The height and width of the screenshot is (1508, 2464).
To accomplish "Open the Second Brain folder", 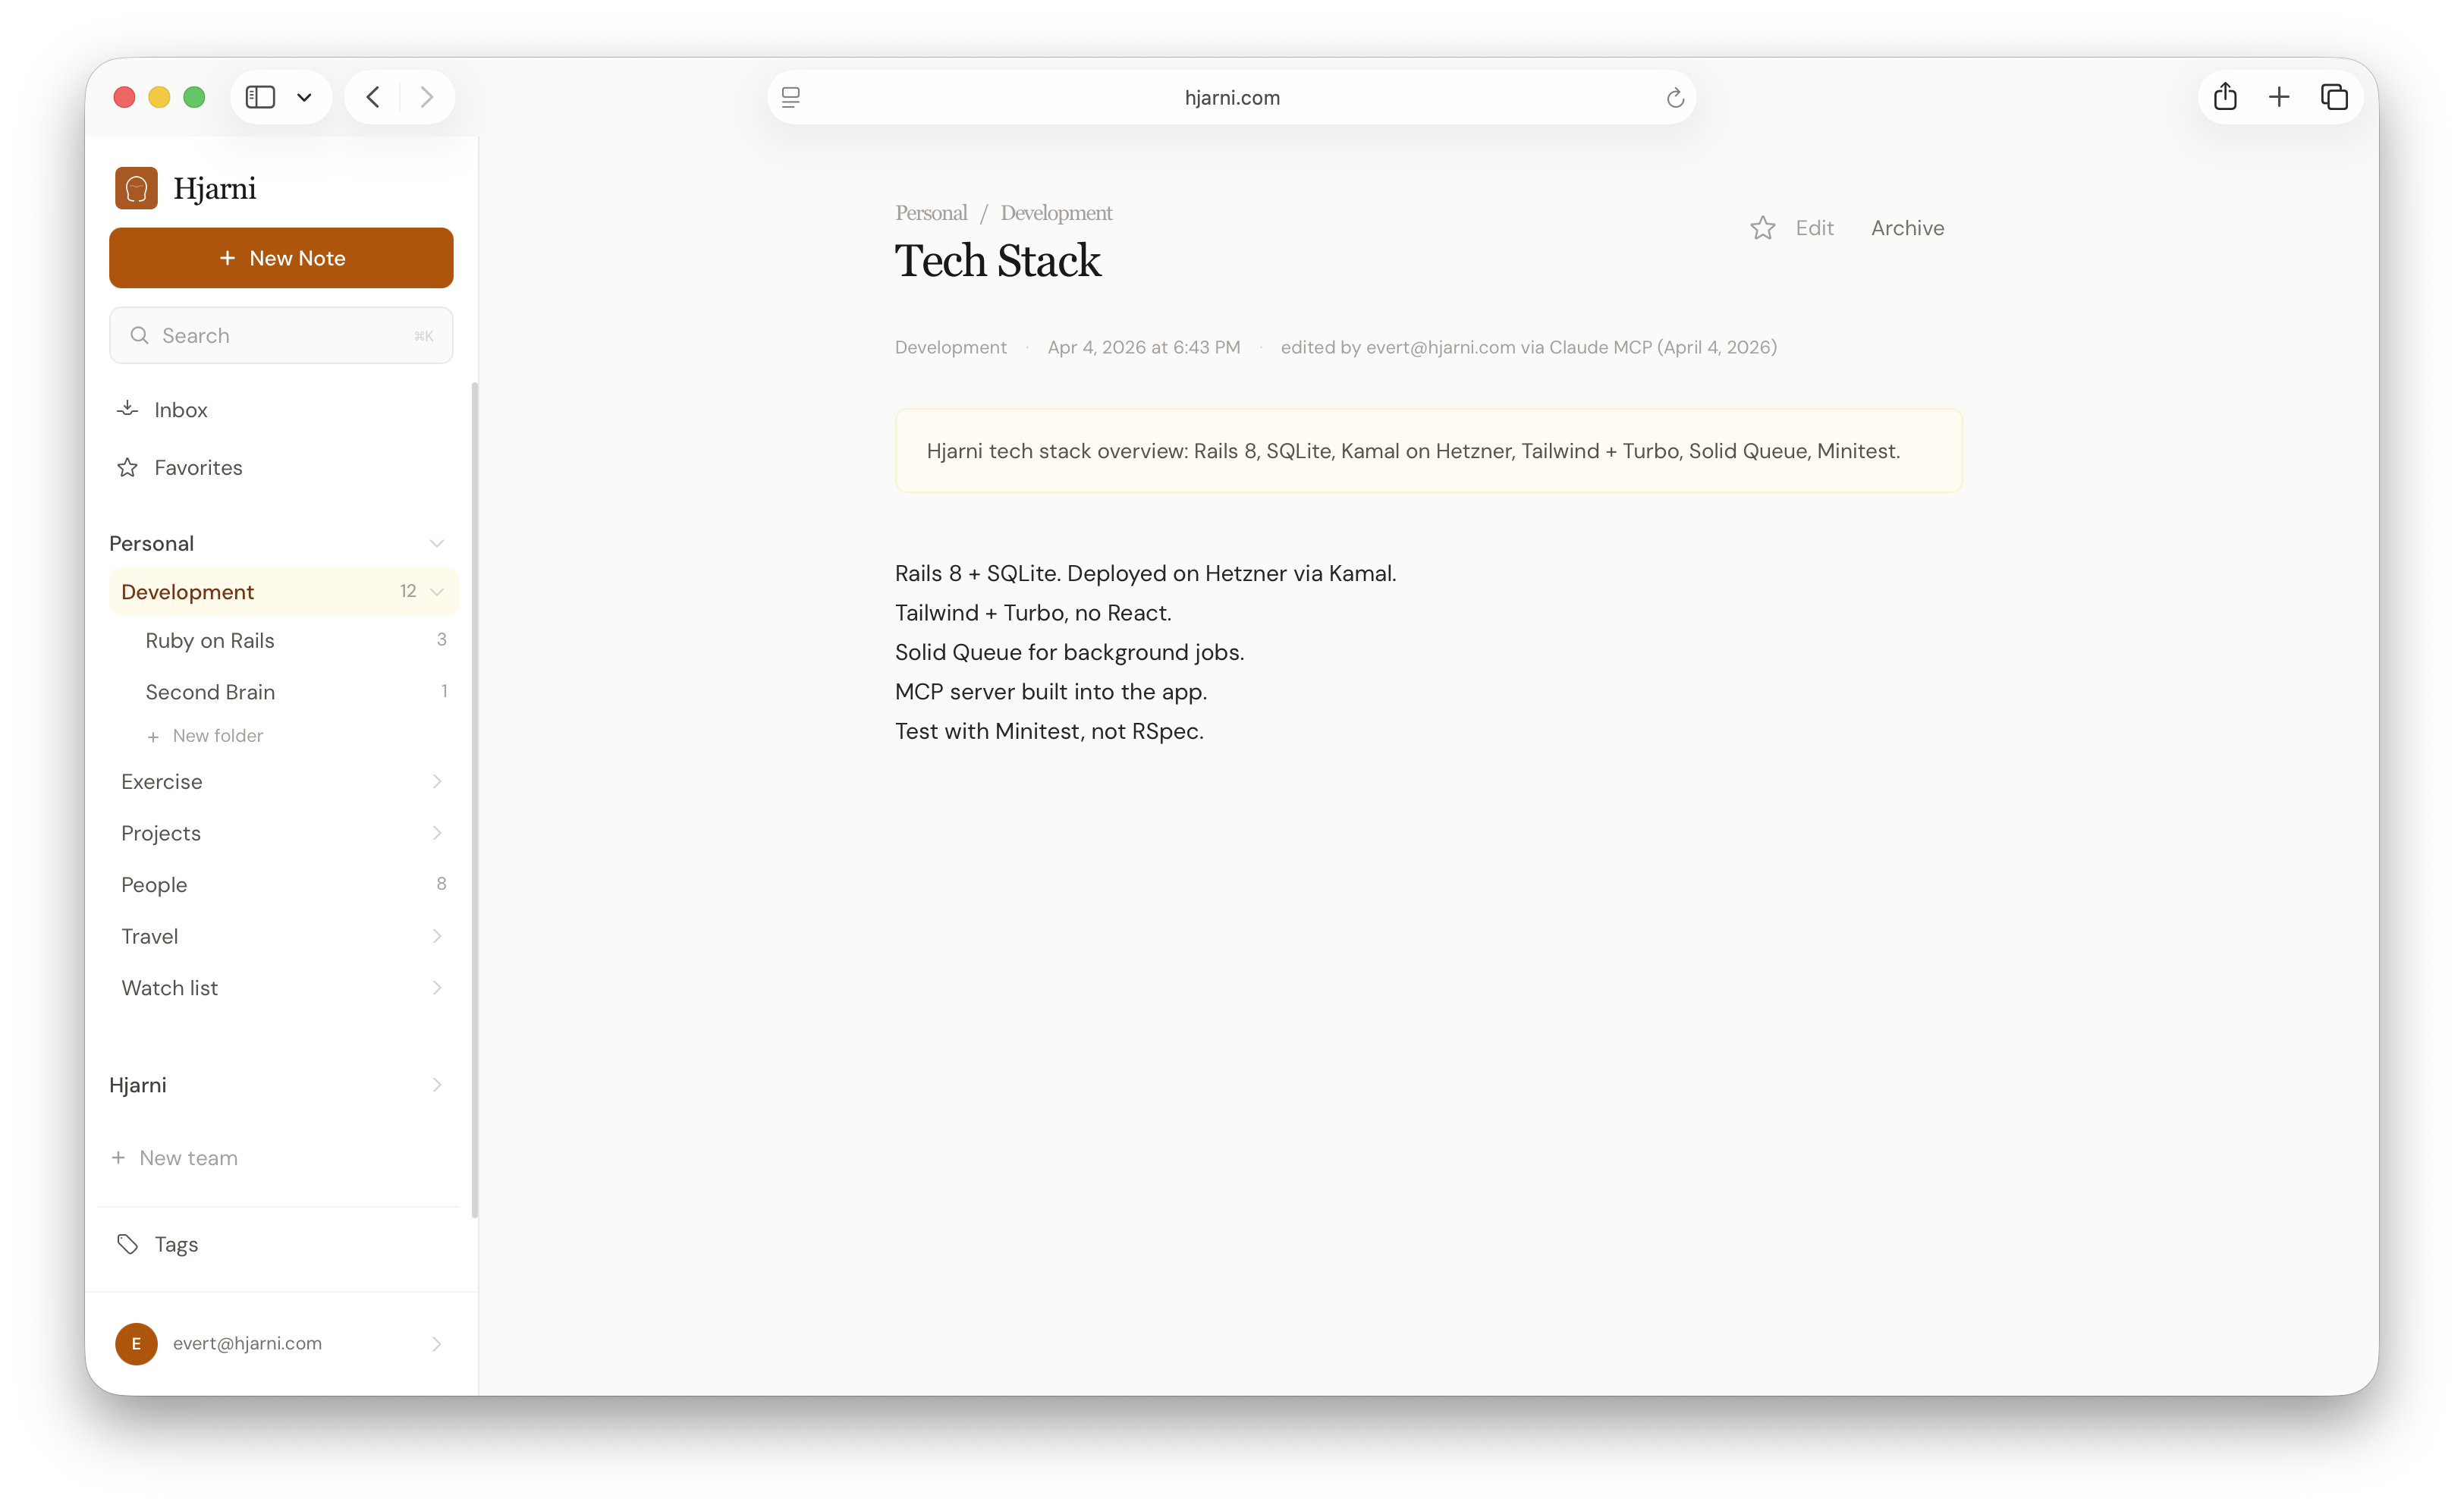I will (x=210, y=691).
